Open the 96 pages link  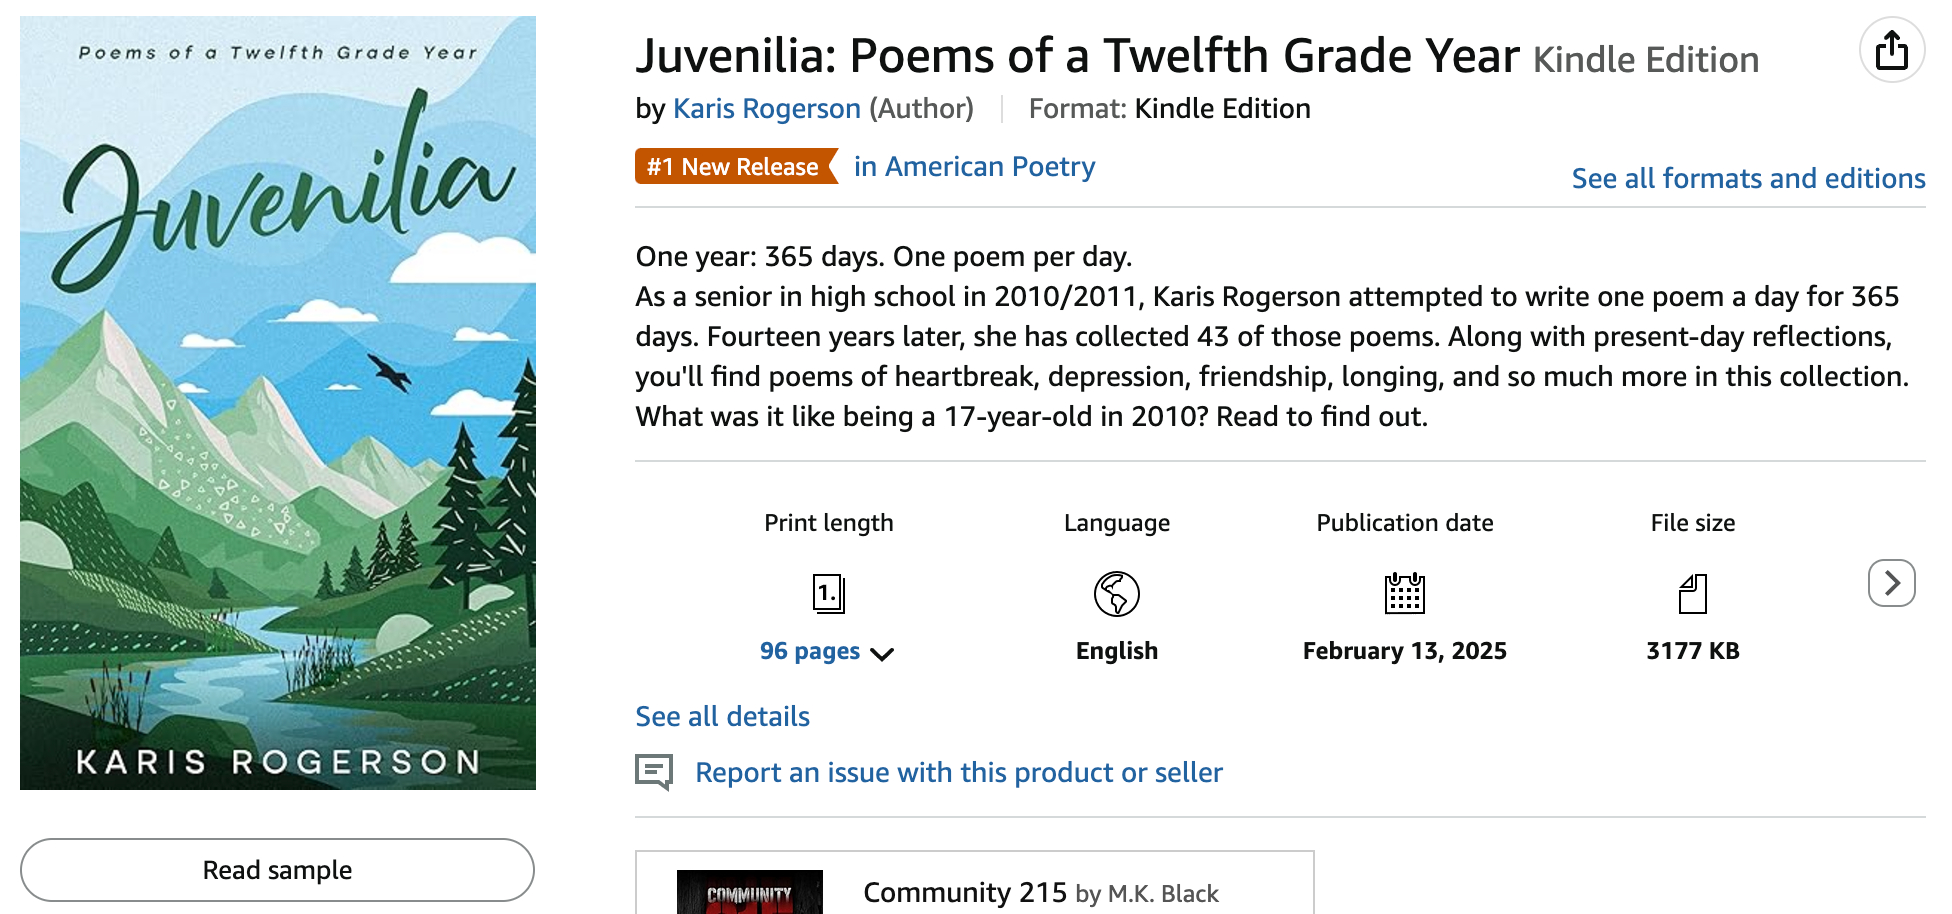809,651
